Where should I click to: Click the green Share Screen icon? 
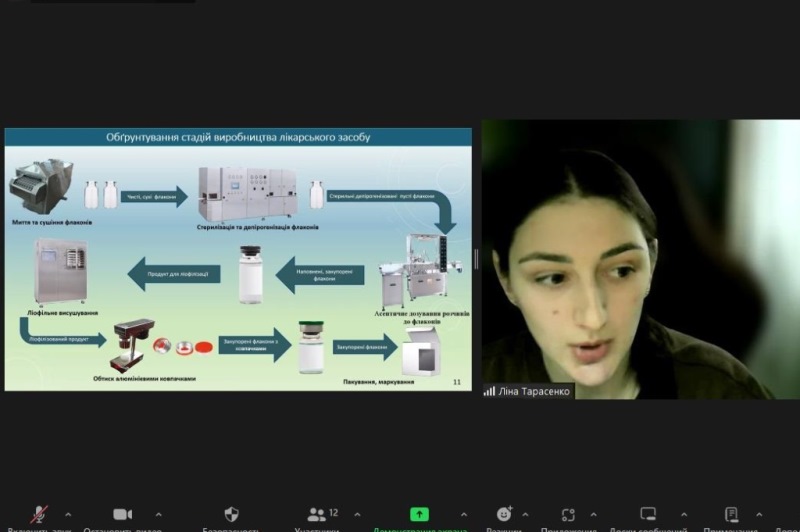tap(419, 514)
